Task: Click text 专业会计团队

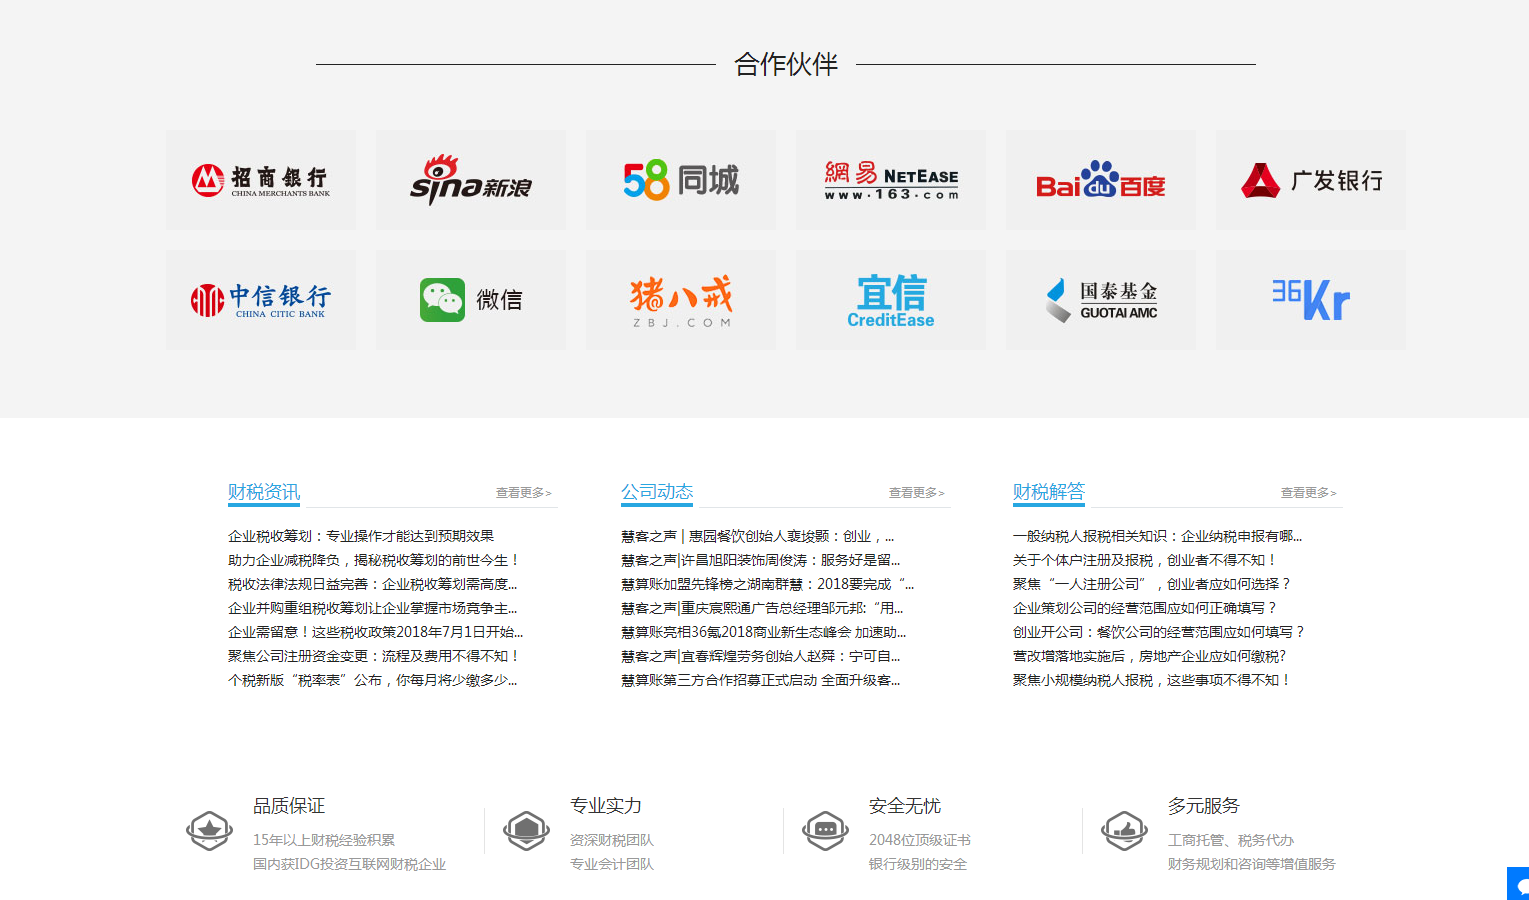Action: click(x=612, y=864)
